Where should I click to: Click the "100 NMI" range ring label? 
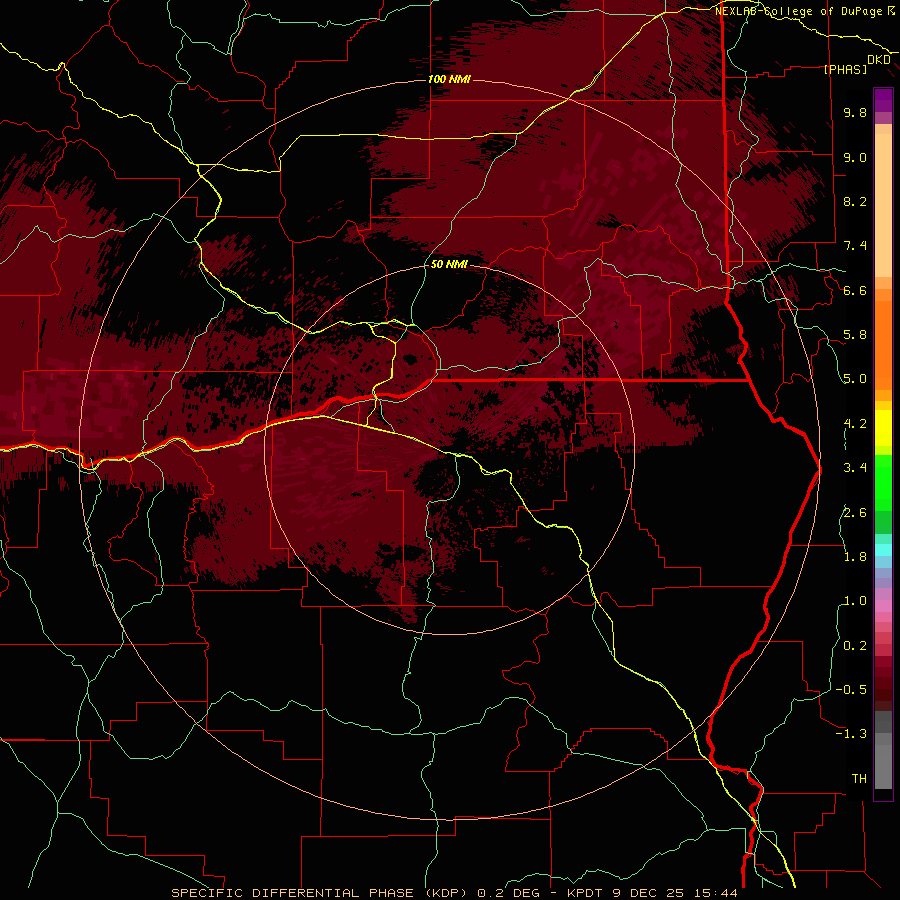(x=449, y=79)
